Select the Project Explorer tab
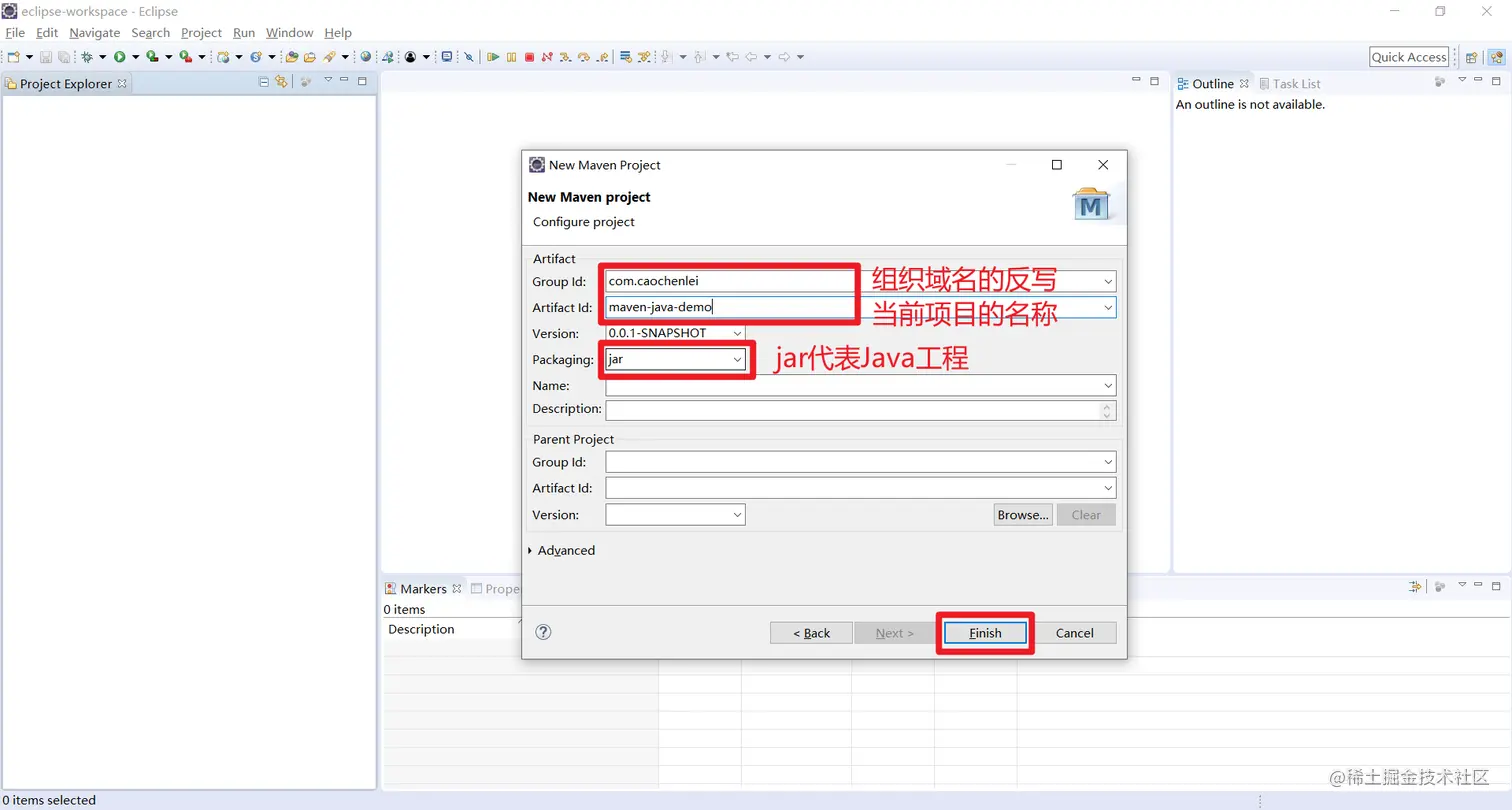This screenshot has width=1512, height=810. pos(66,84)
